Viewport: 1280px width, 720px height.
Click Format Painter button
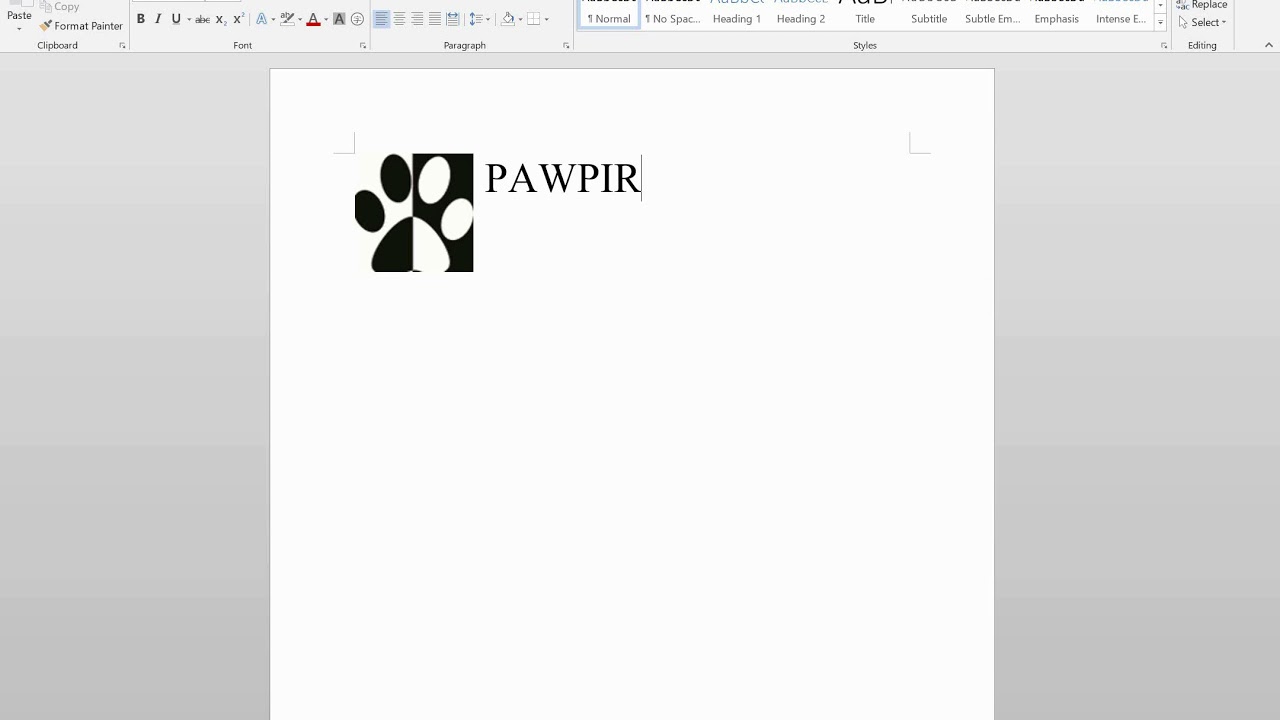[x=81, y=26]
